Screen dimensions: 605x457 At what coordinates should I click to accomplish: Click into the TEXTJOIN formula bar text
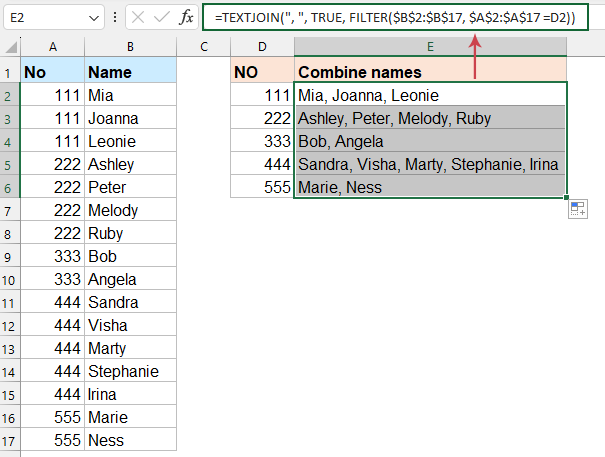point(390,17)
